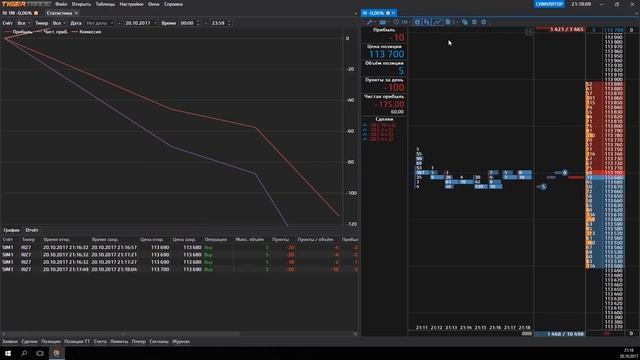The height and width of the screenshot is (360, 640).
Task: Click the clock icon in order book toolbar
Action: click(396, 22)
